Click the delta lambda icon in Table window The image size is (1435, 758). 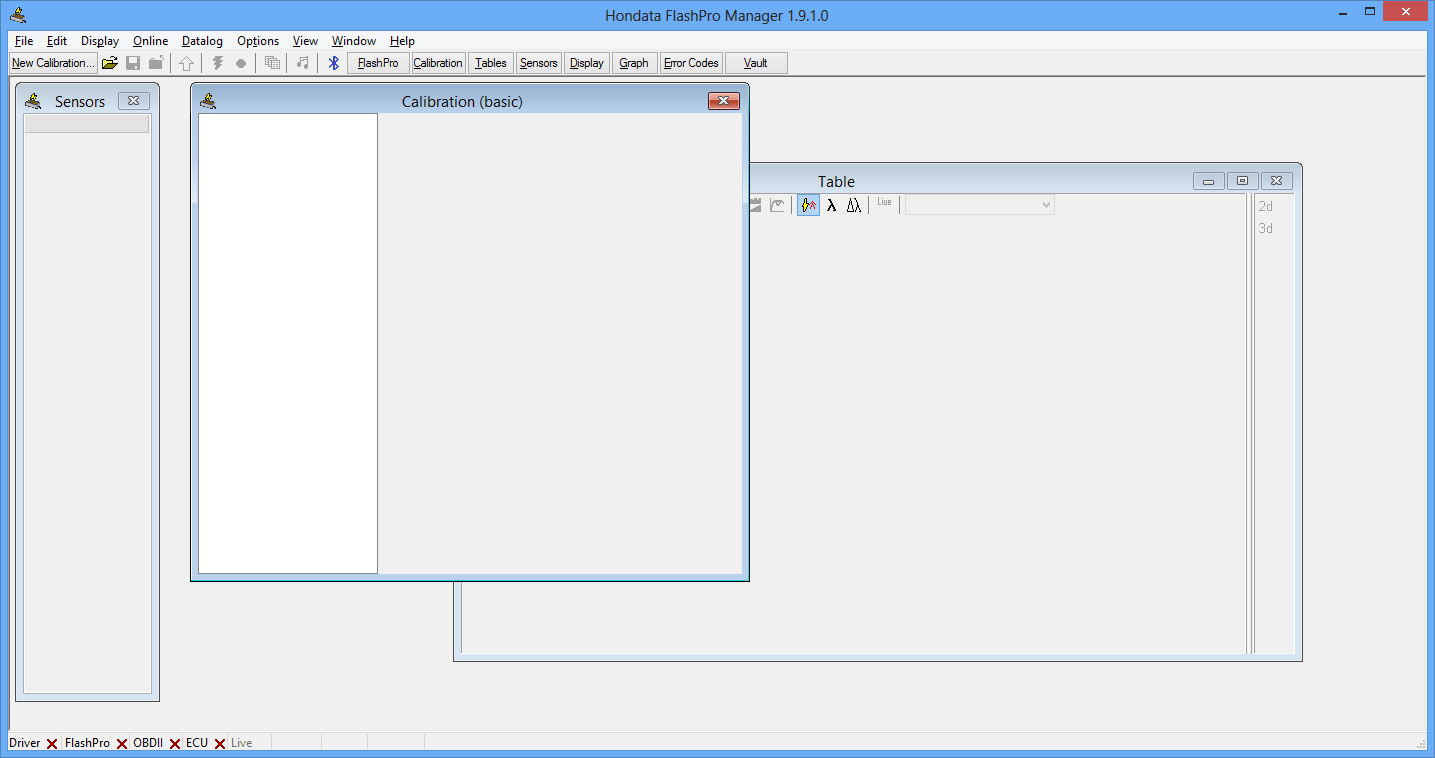coord(853,205)
